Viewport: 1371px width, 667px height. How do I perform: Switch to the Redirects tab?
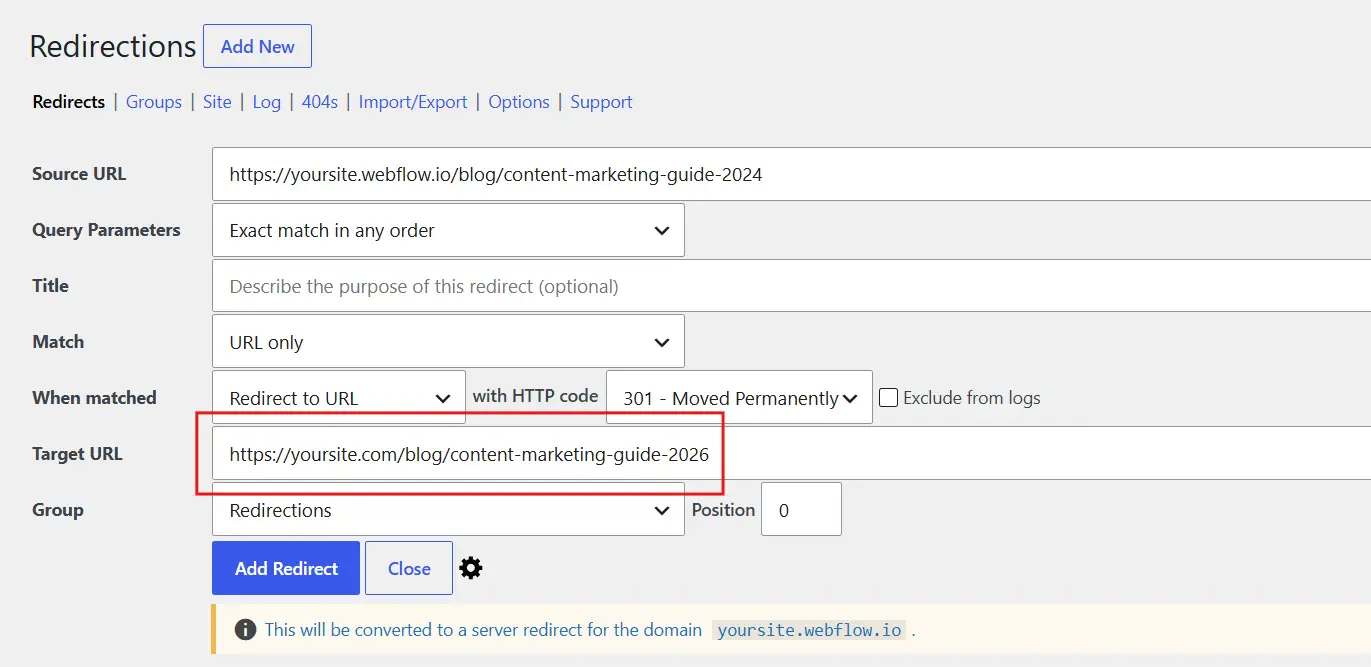[69, 102]
